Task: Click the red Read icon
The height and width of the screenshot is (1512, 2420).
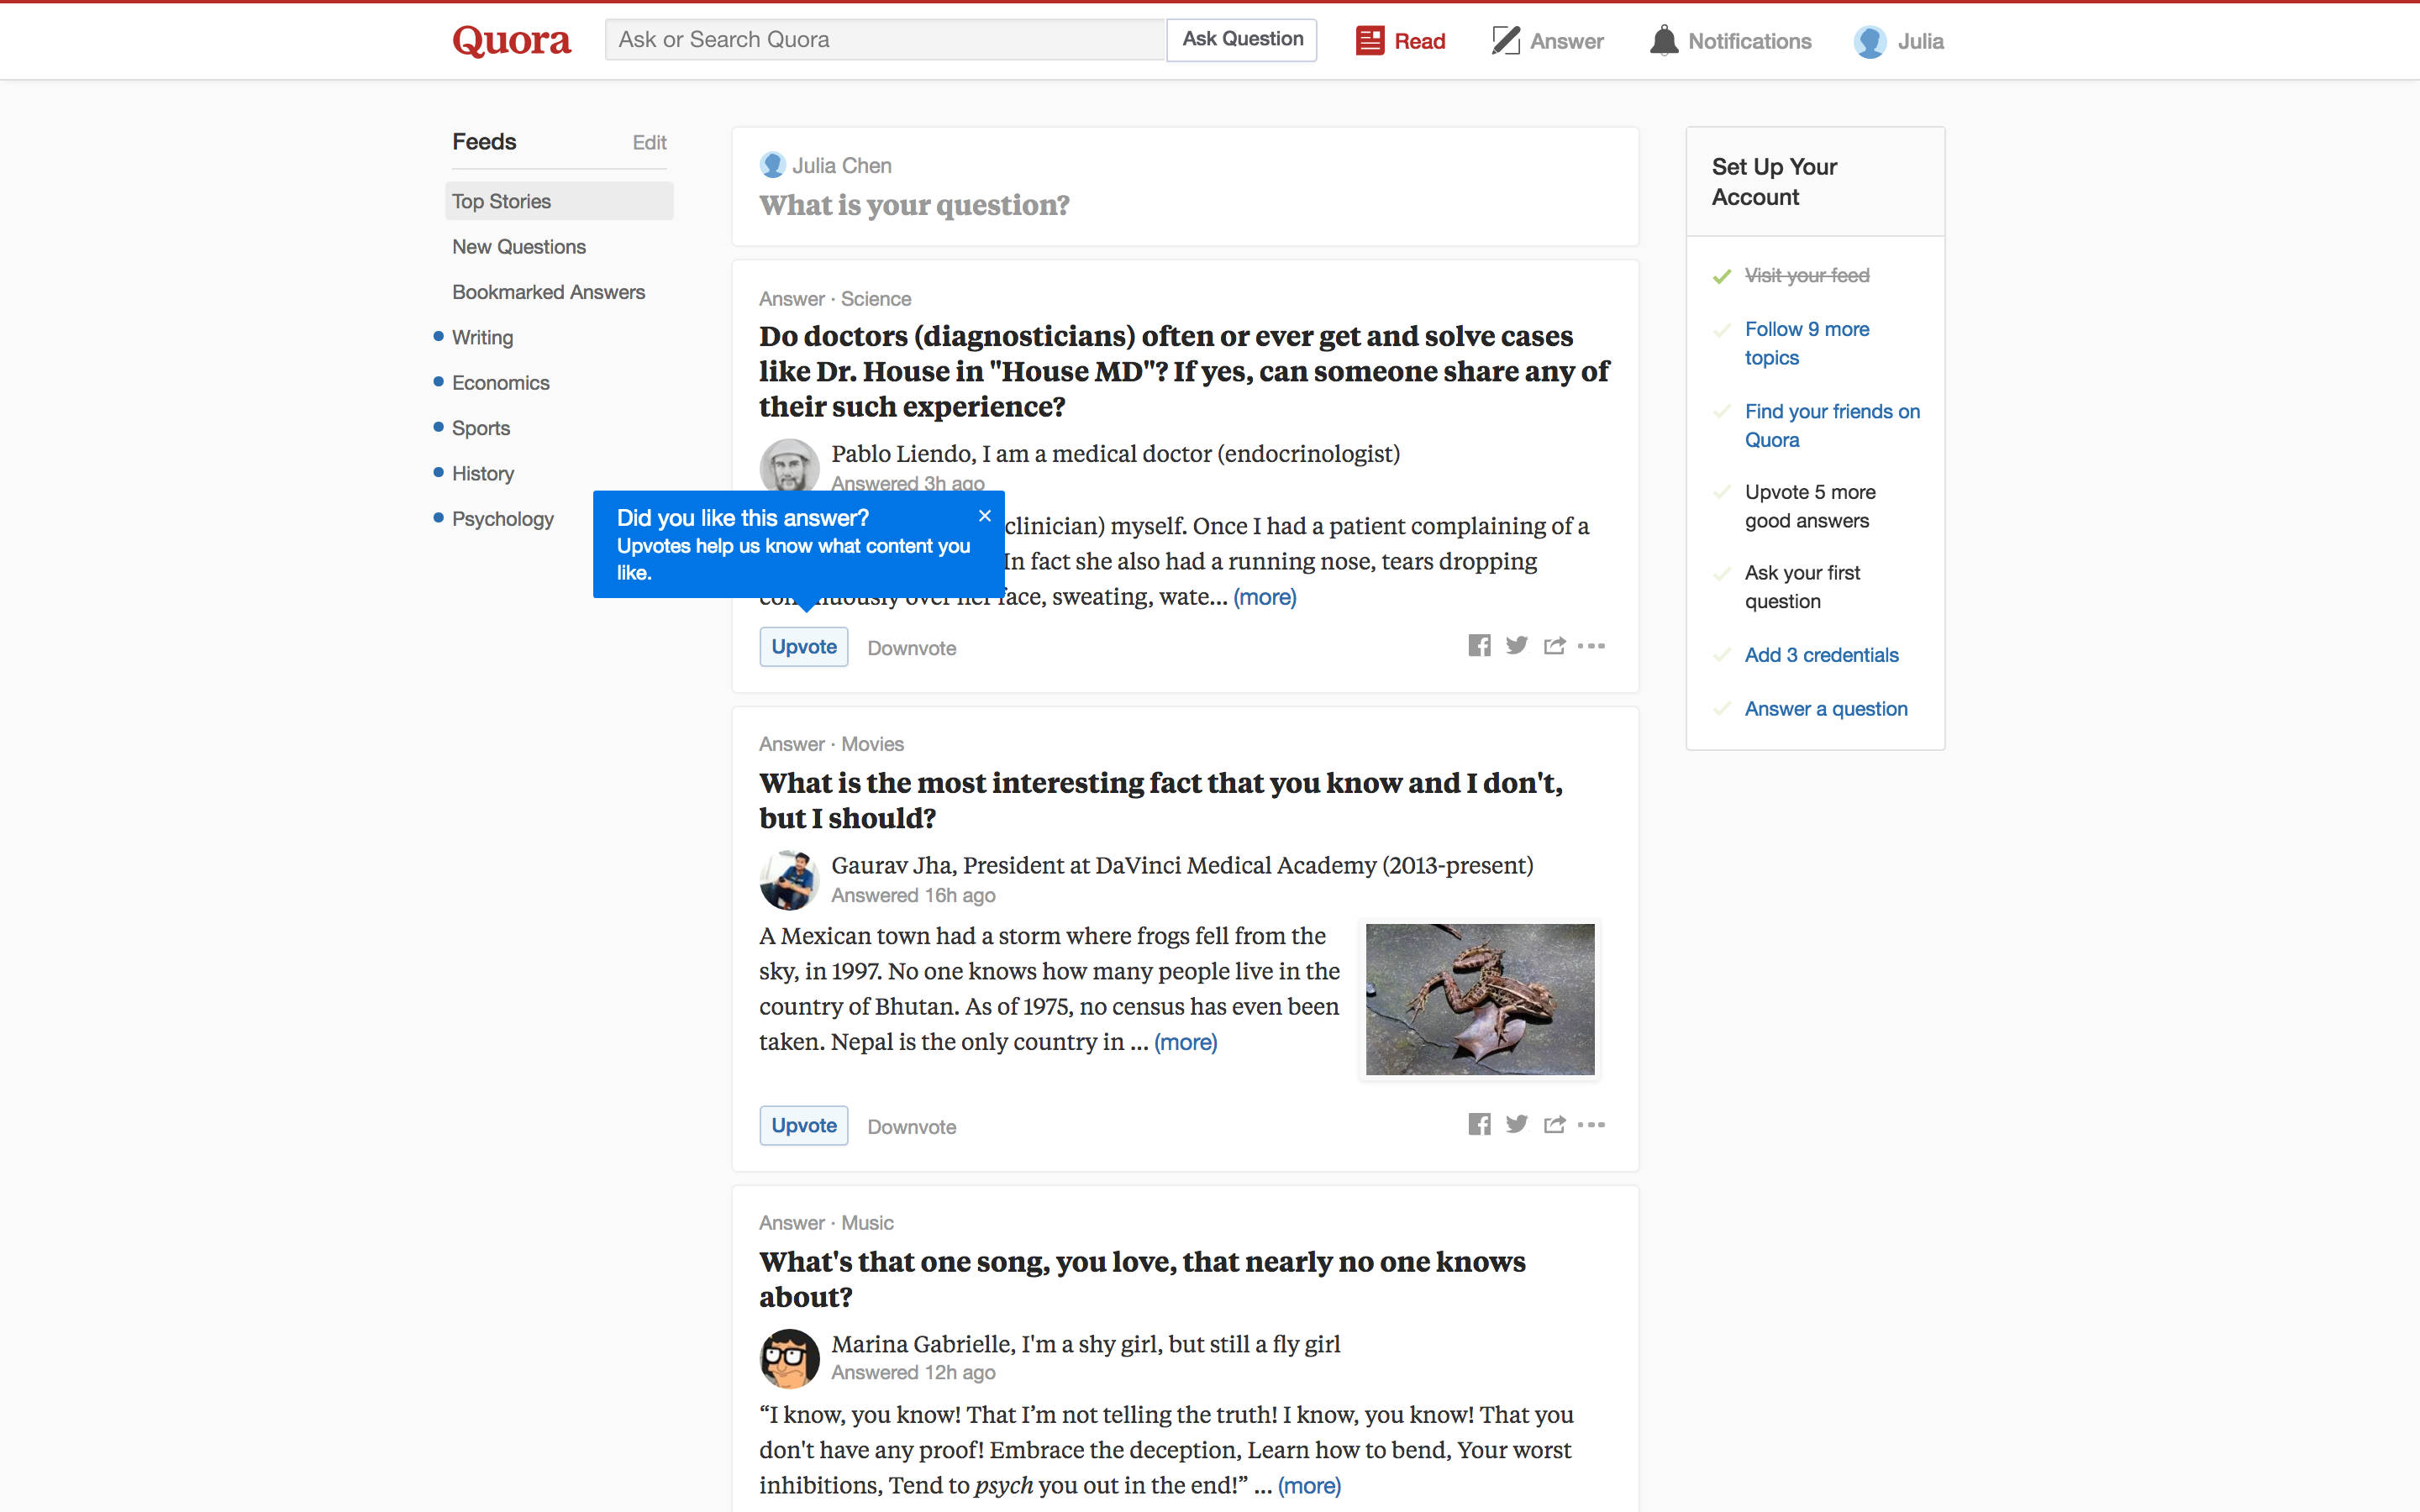Action: (x=1369, y=40)
